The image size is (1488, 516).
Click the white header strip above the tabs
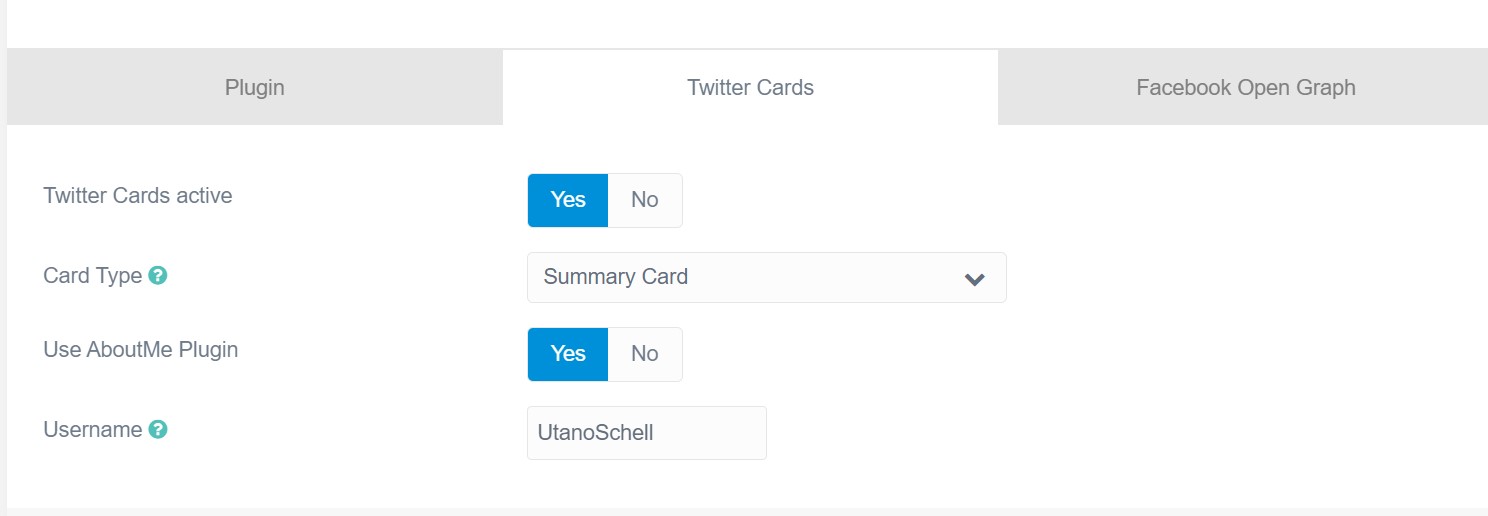tap(744, 24)
